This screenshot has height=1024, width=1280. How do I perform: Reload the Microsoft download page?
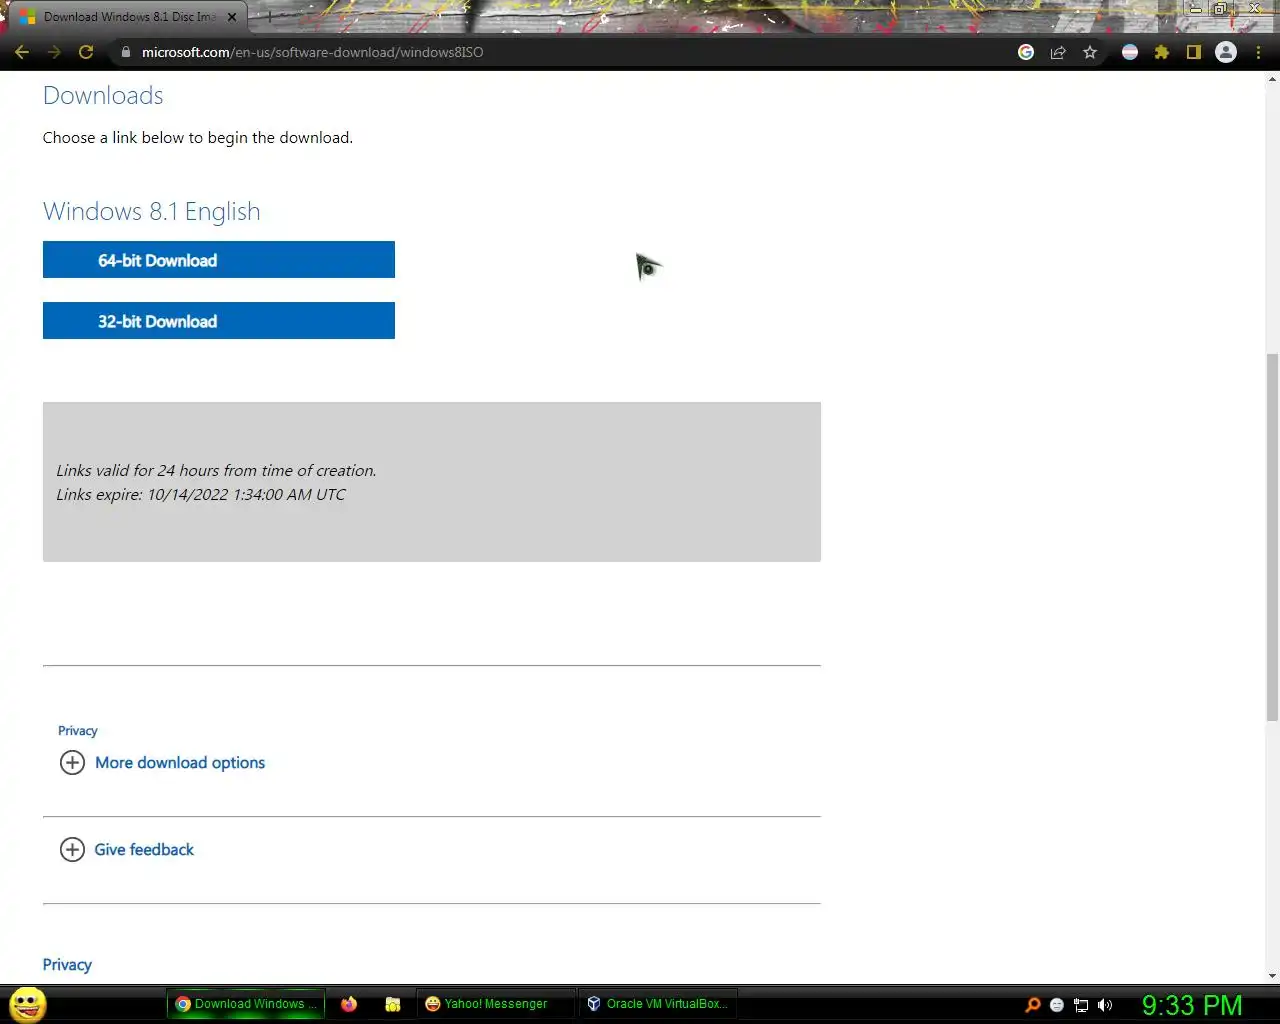(86, 52)
